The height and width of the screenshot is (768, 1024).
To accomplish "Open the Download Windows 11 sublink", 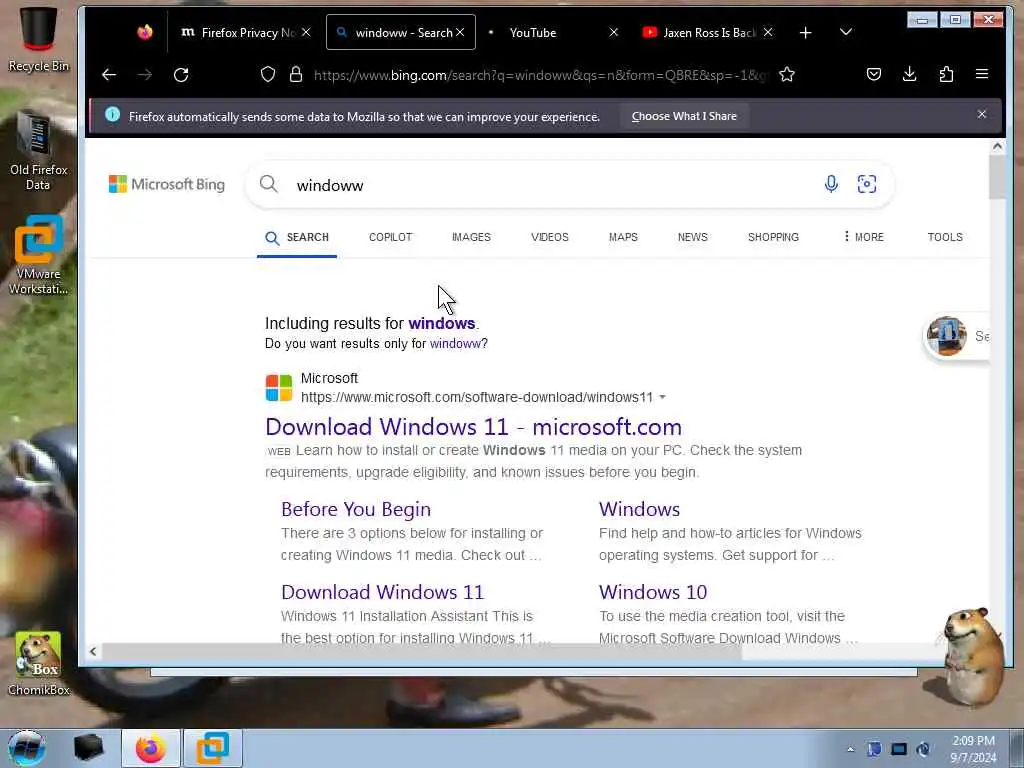I will pyautogui.click(x=383, y=592).
